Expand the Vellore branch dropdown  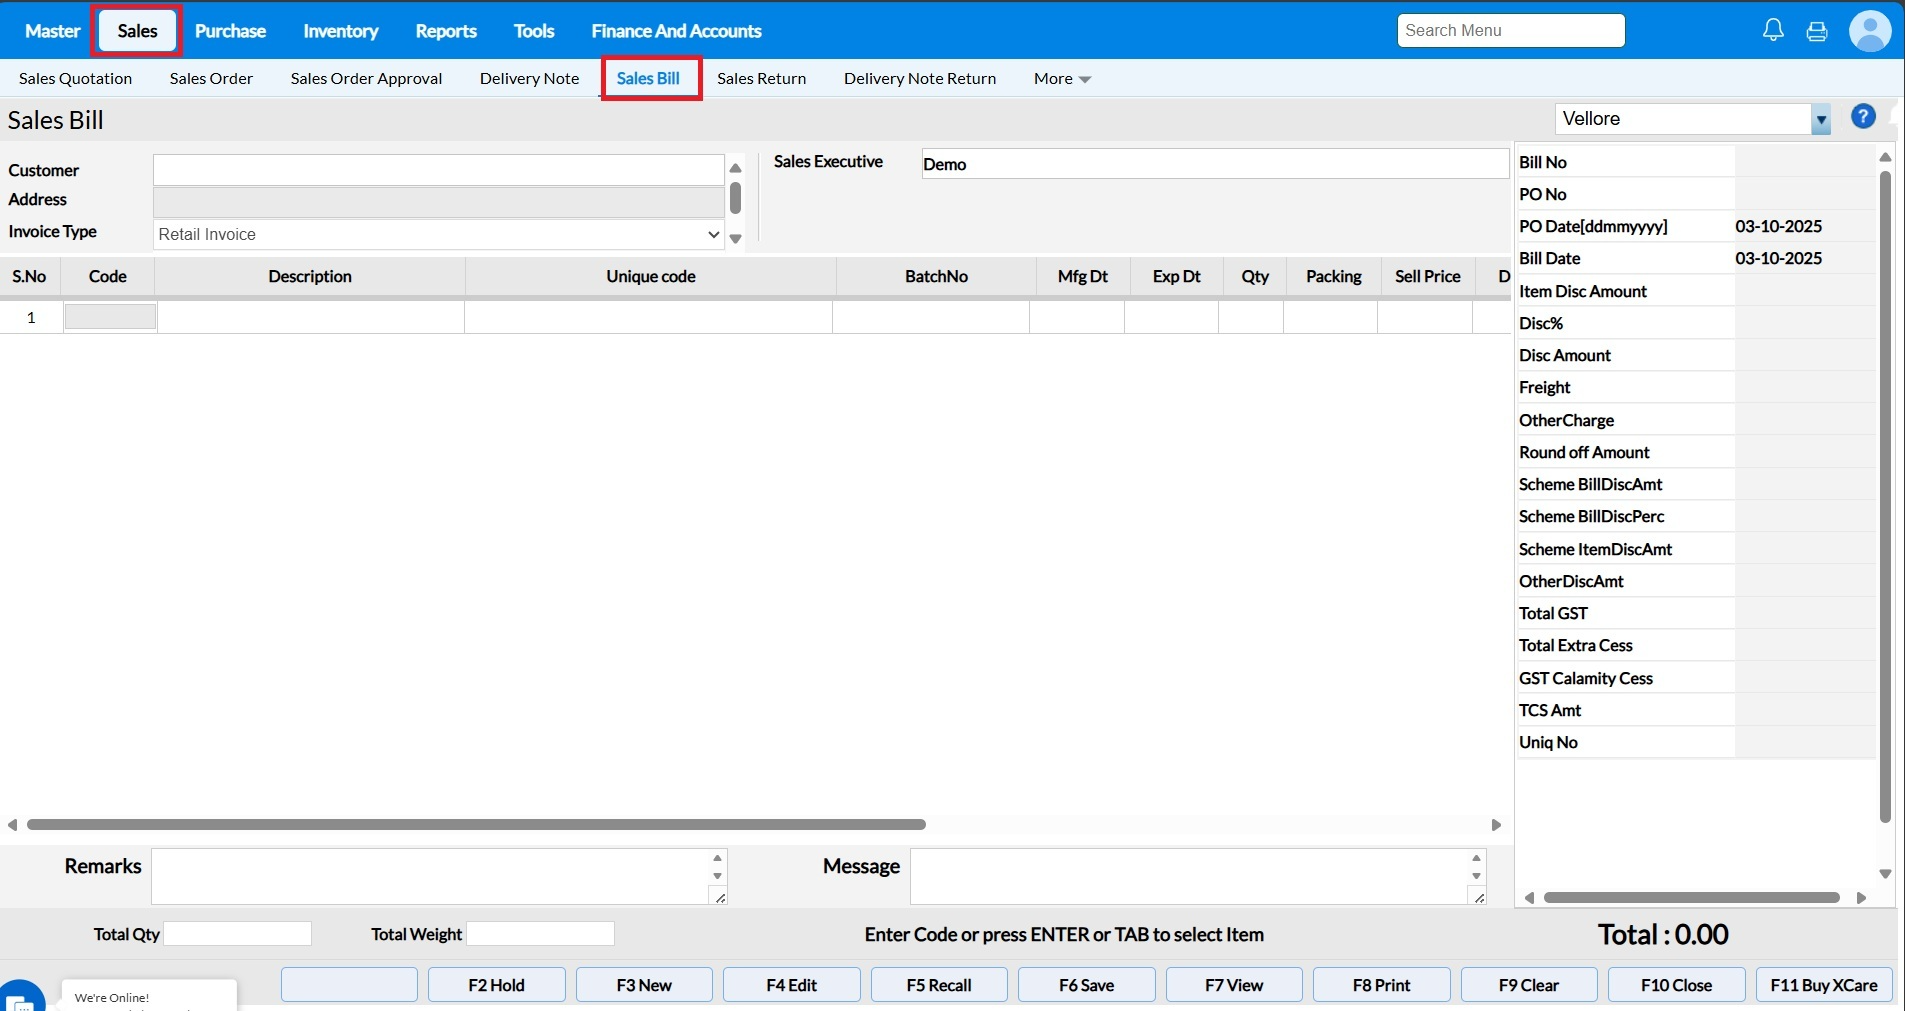[1820, 119]
